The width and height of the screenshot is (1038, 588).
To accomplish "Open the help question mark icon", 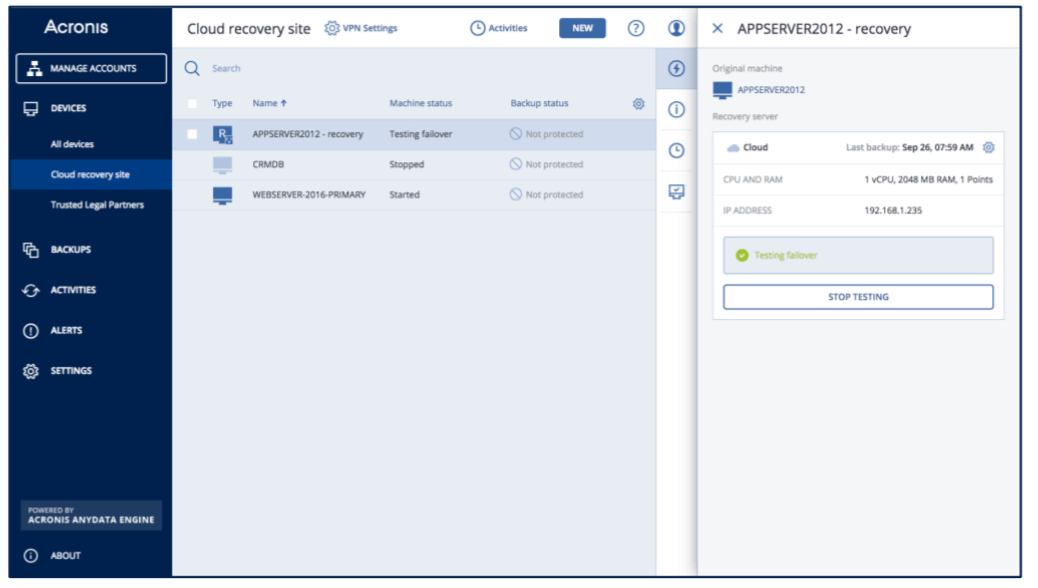I will [636, 28].
